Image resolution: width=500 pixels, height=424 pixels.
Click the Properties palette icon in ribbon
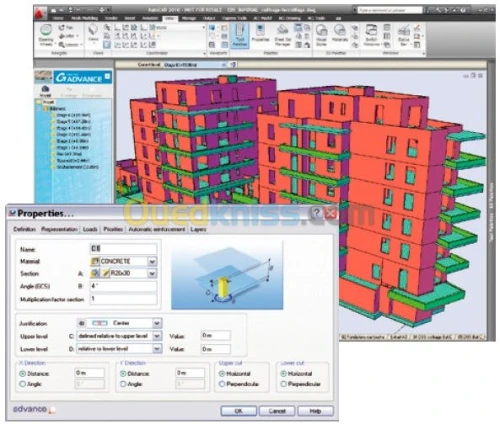click(x=260, y=34)
